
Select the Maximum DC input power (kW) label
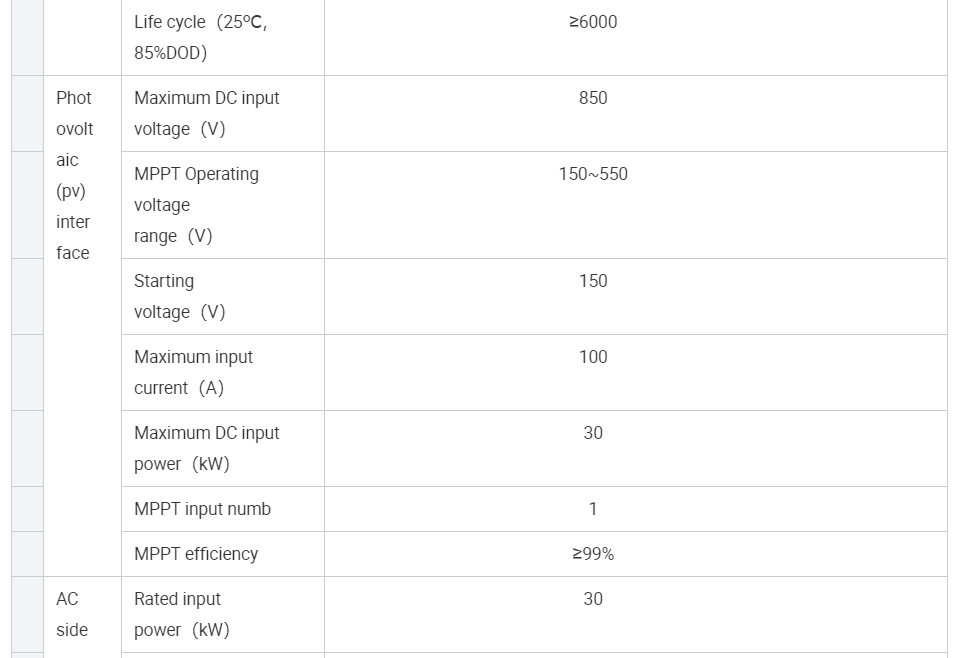click(207, 448)
